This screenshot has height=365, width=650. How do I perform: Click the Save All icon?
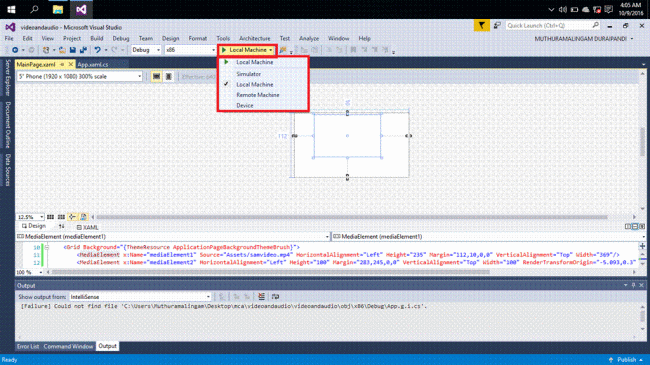tap(83, 50)
